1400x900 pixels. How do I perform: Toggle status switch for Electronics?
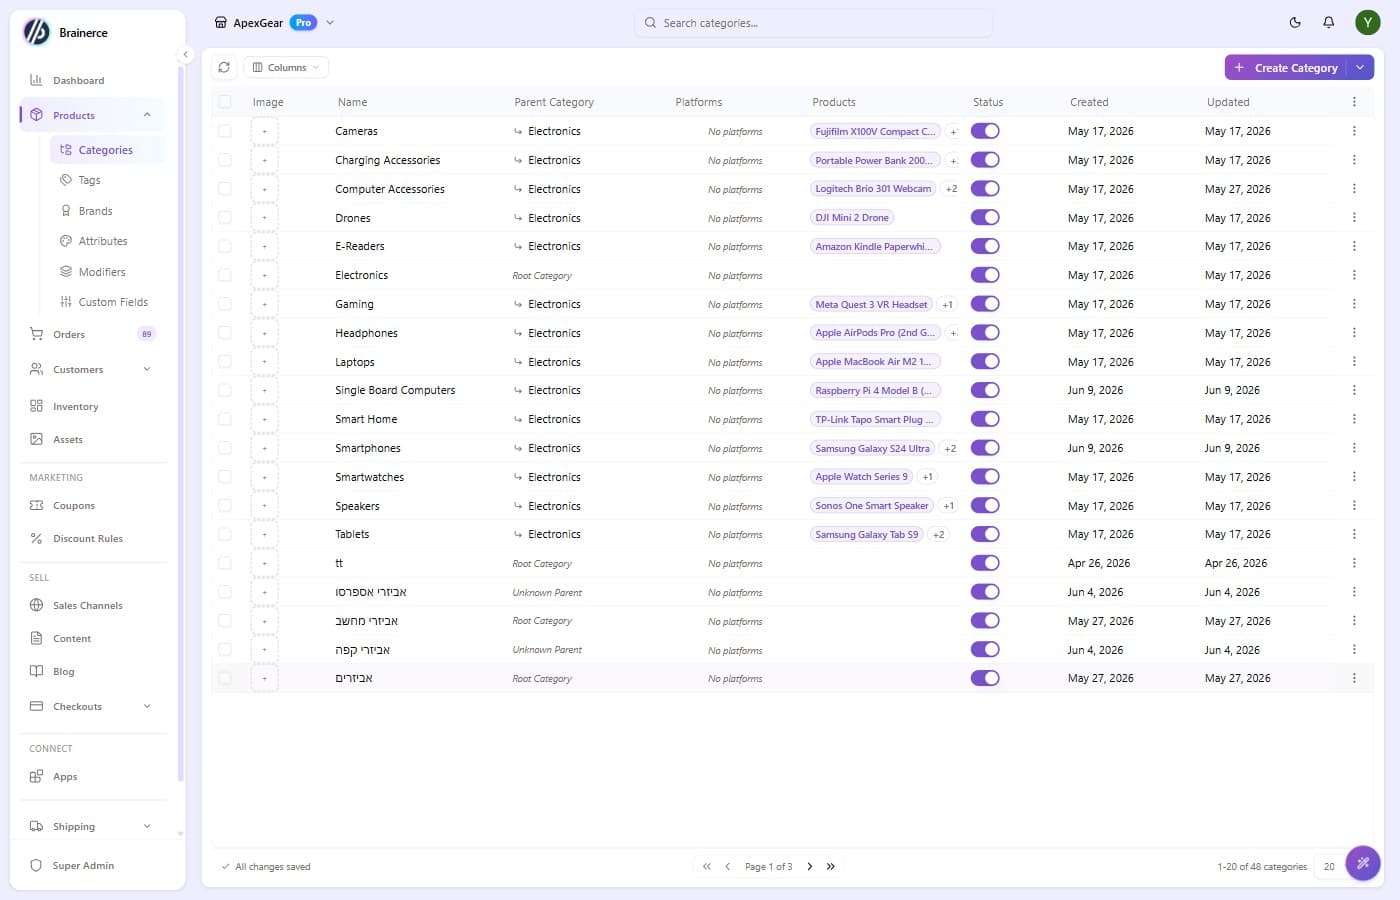tap(985, 275)
